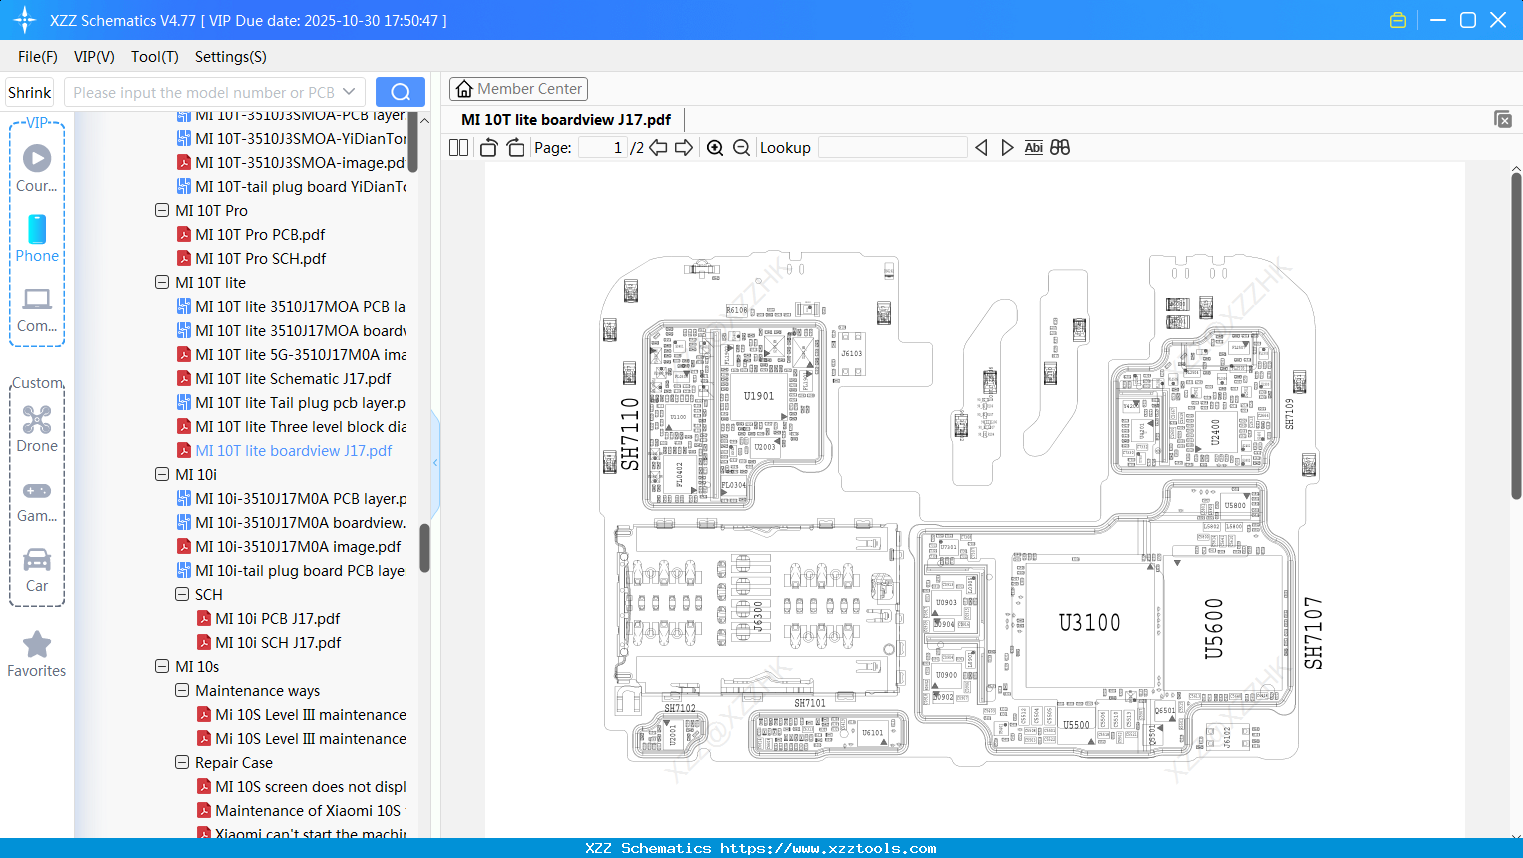
Task: Rotate the boardview page clockwise
Action: [514, 146]
